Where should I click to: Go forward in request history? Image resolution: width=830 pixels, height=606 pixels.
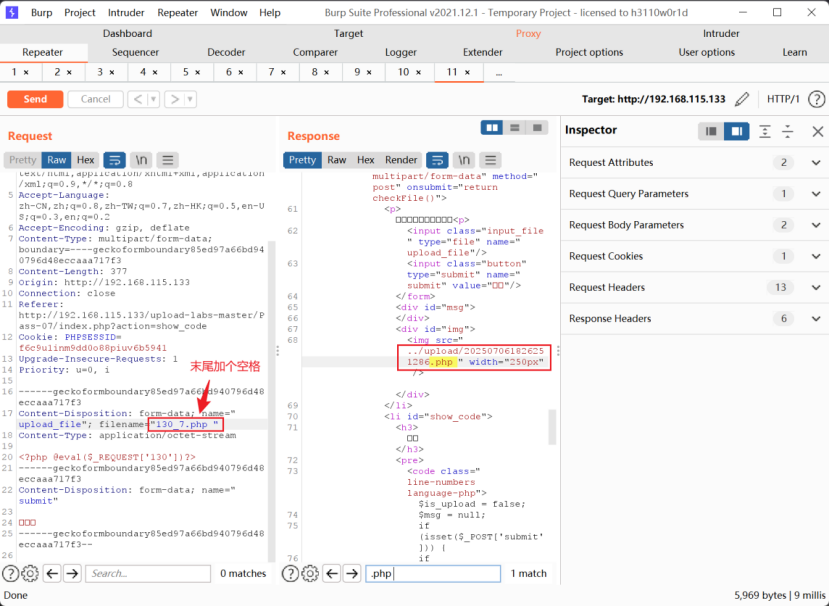174,99
